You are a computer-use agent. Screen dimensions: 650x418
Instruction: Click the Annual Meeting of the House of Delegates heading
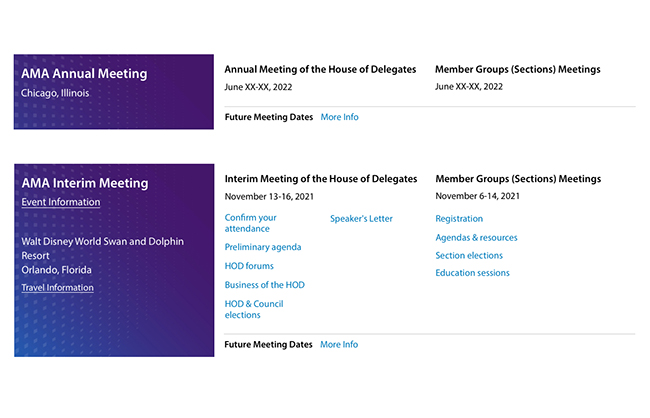point(320,70)
